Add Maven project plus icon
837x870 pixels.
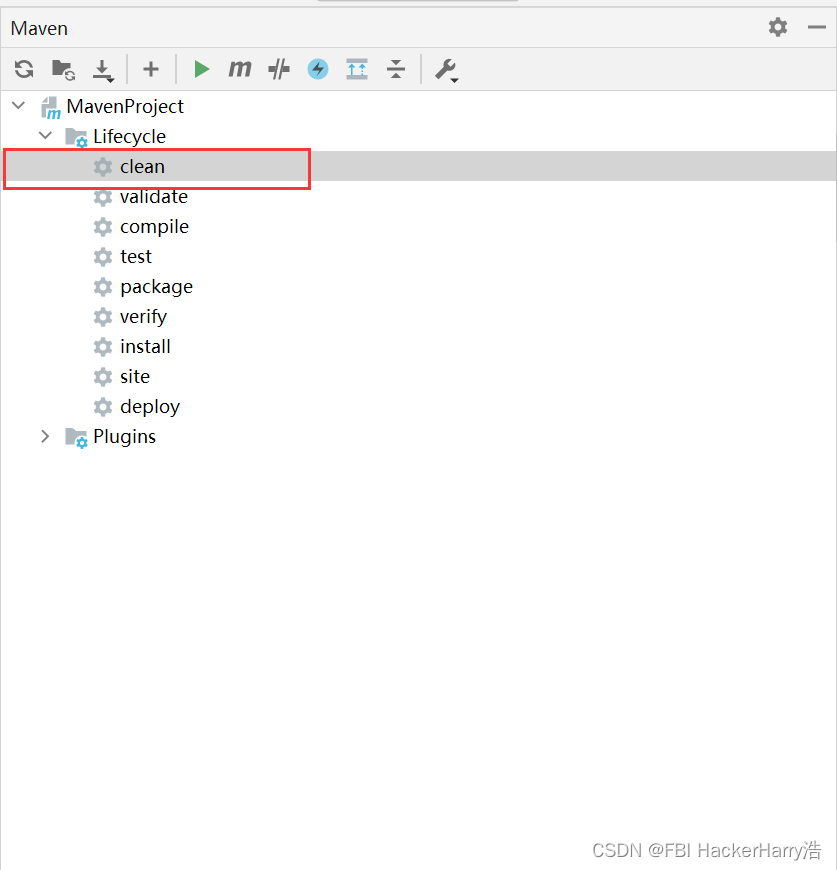pyautogui.click(x=151, y=69)
